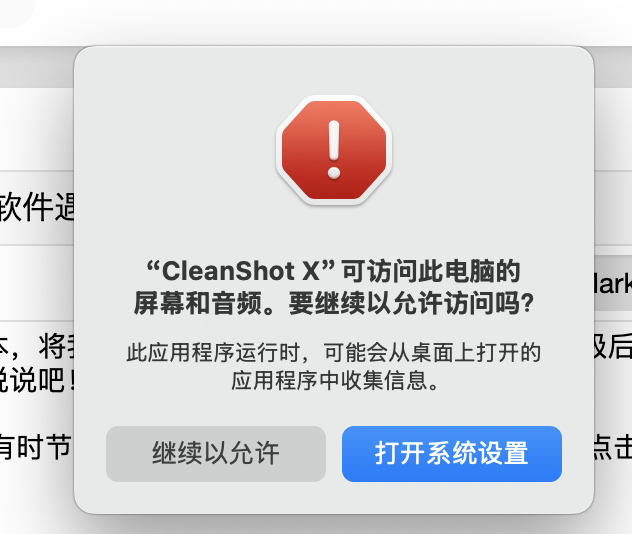Click the 继续以允许 button

pyautogui.click(x=216, y=454)
